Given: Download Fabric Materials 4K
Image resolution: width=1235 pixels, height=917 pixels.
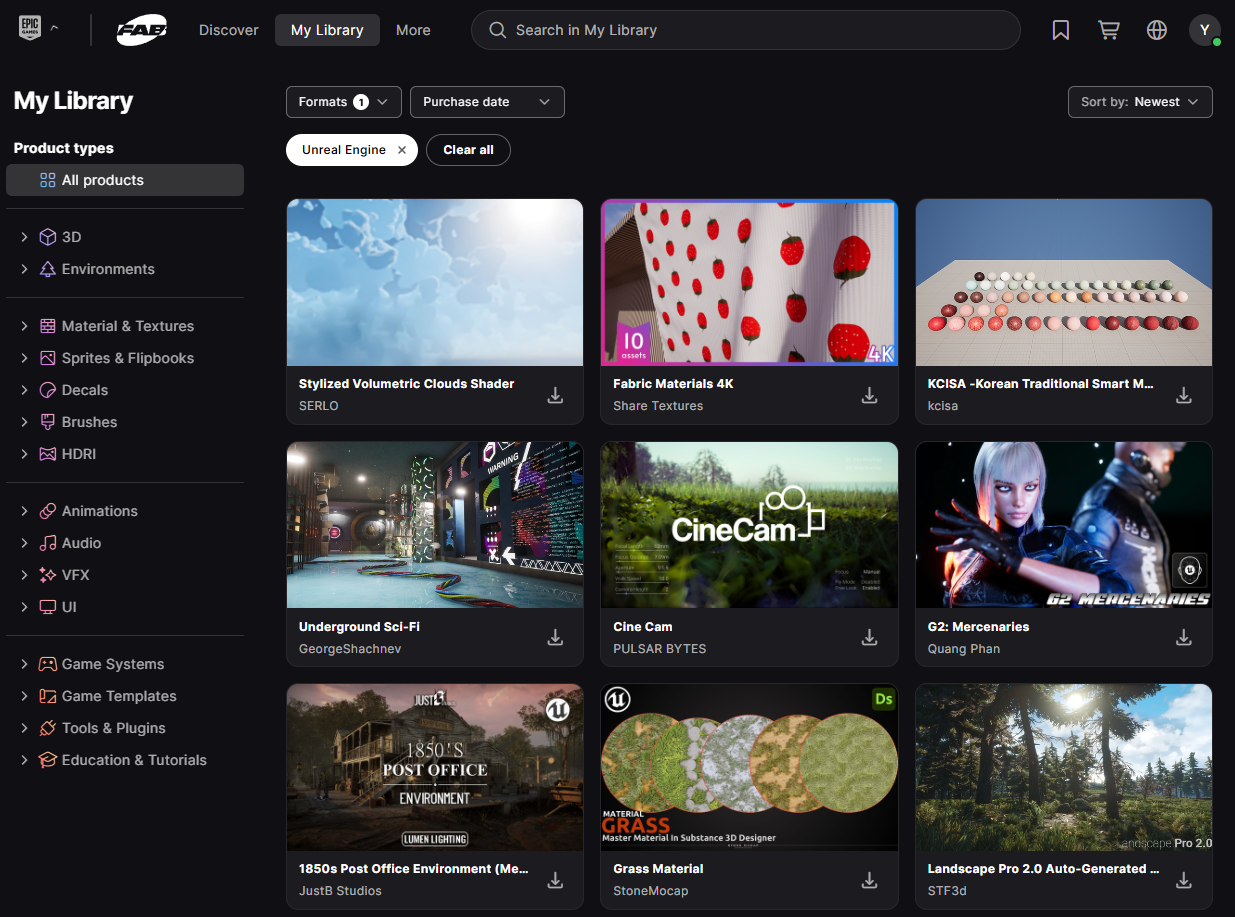Looking at the screenshot, I should click(870, 395).
